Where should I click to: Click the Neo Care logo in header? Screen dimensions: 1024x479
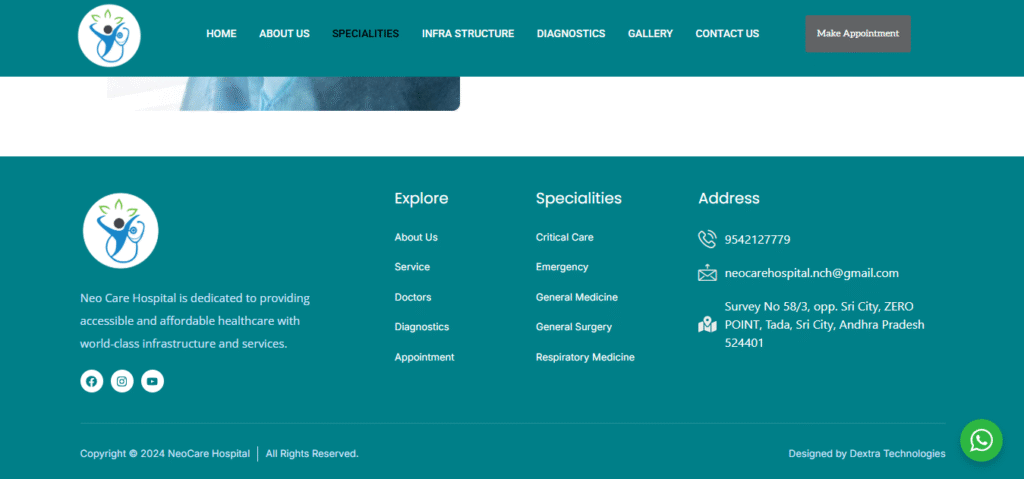[x=109, y=35]
